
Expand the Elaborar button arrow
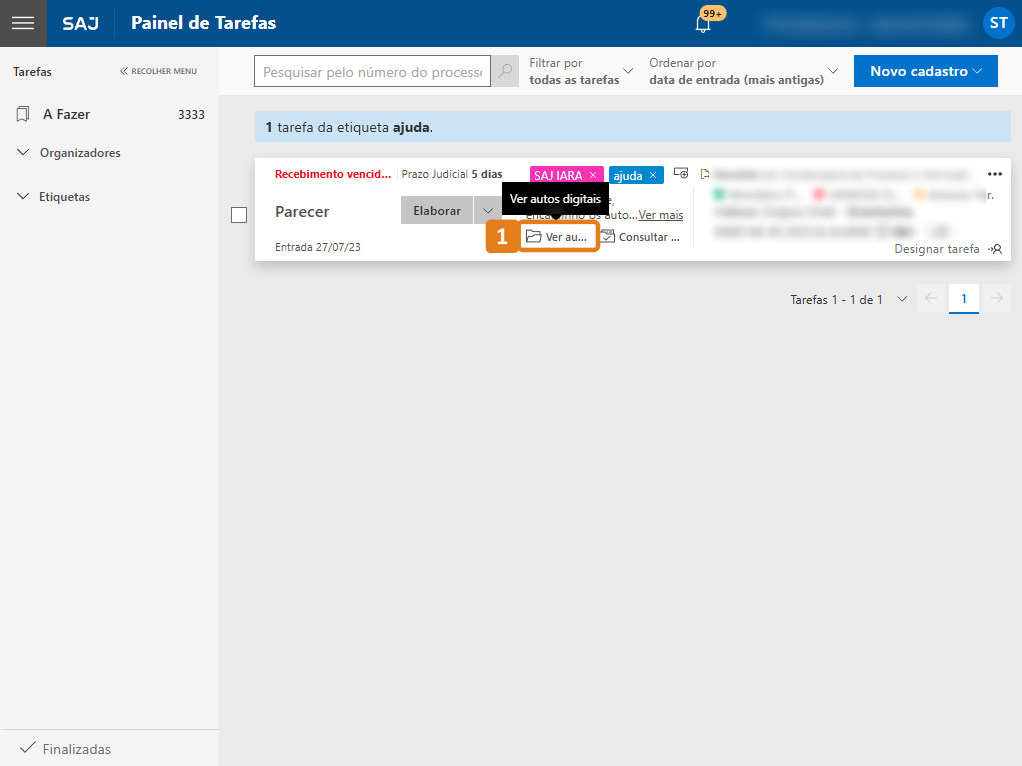(x=488, y=211)
